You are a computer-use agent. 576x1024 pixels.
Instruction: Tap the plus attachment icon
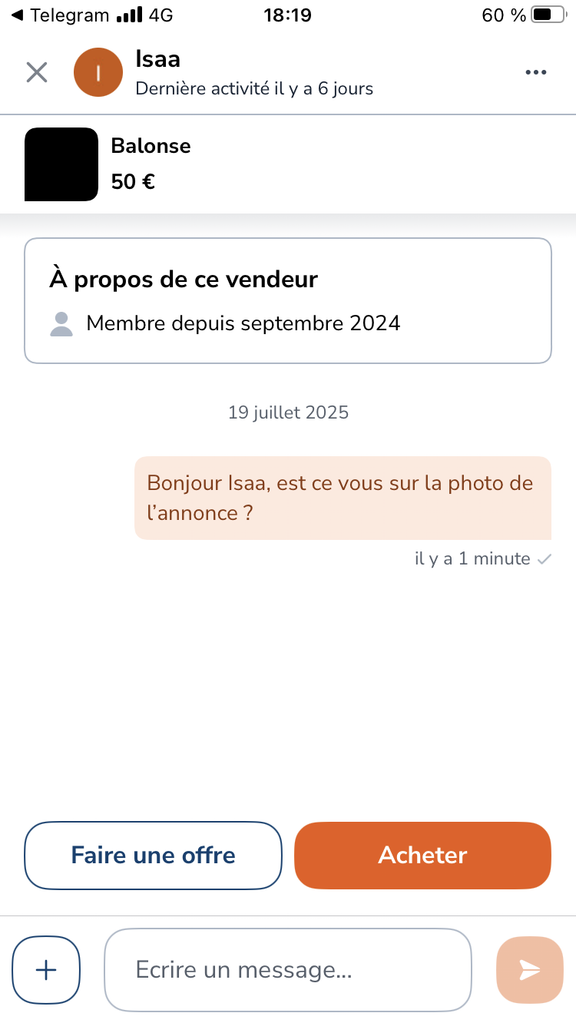tap(46, 970)
